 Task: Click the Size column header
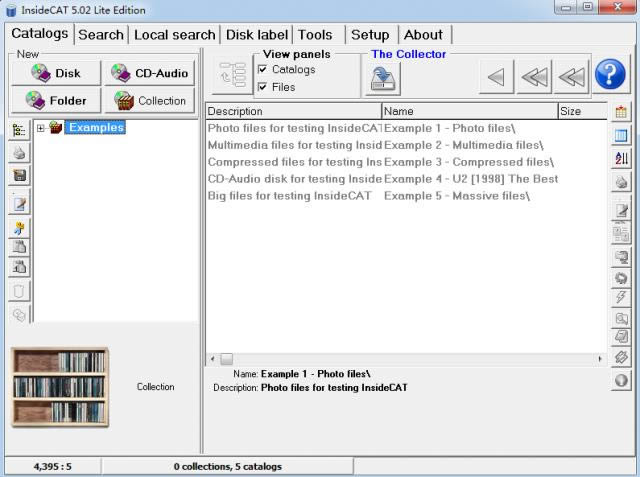582,111
